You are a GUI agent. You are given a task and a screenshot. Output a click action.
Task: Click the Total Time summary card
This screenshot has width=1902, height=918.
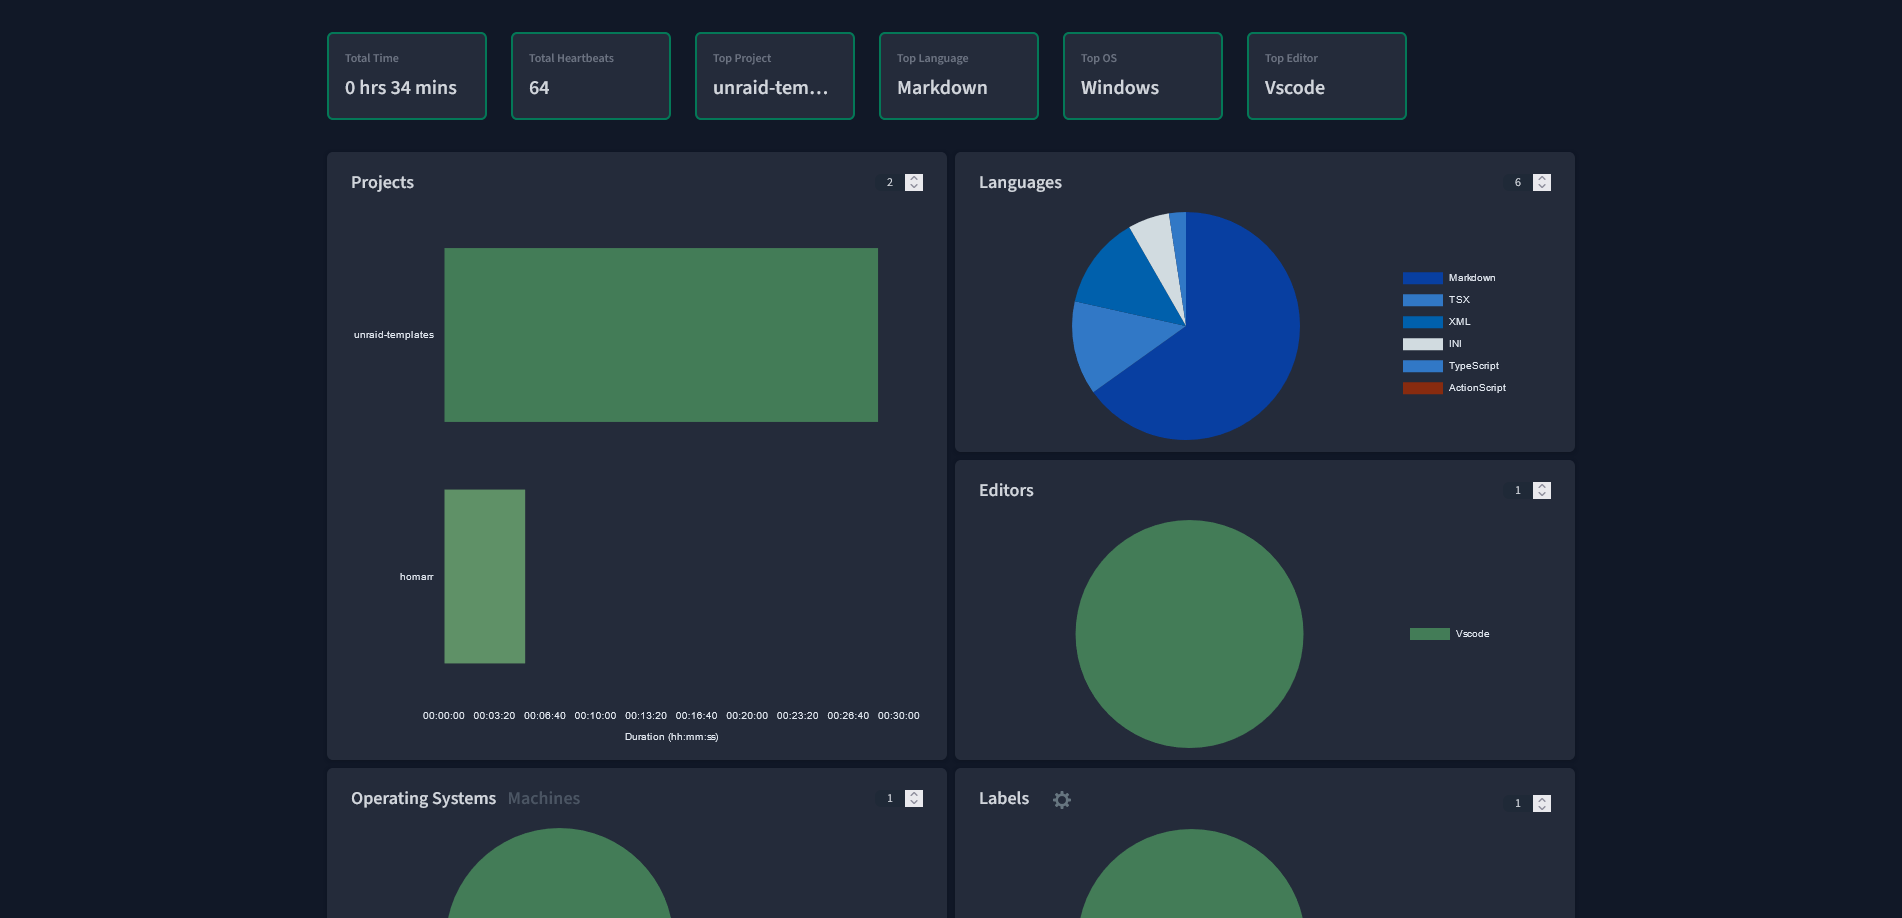(407, 76)
